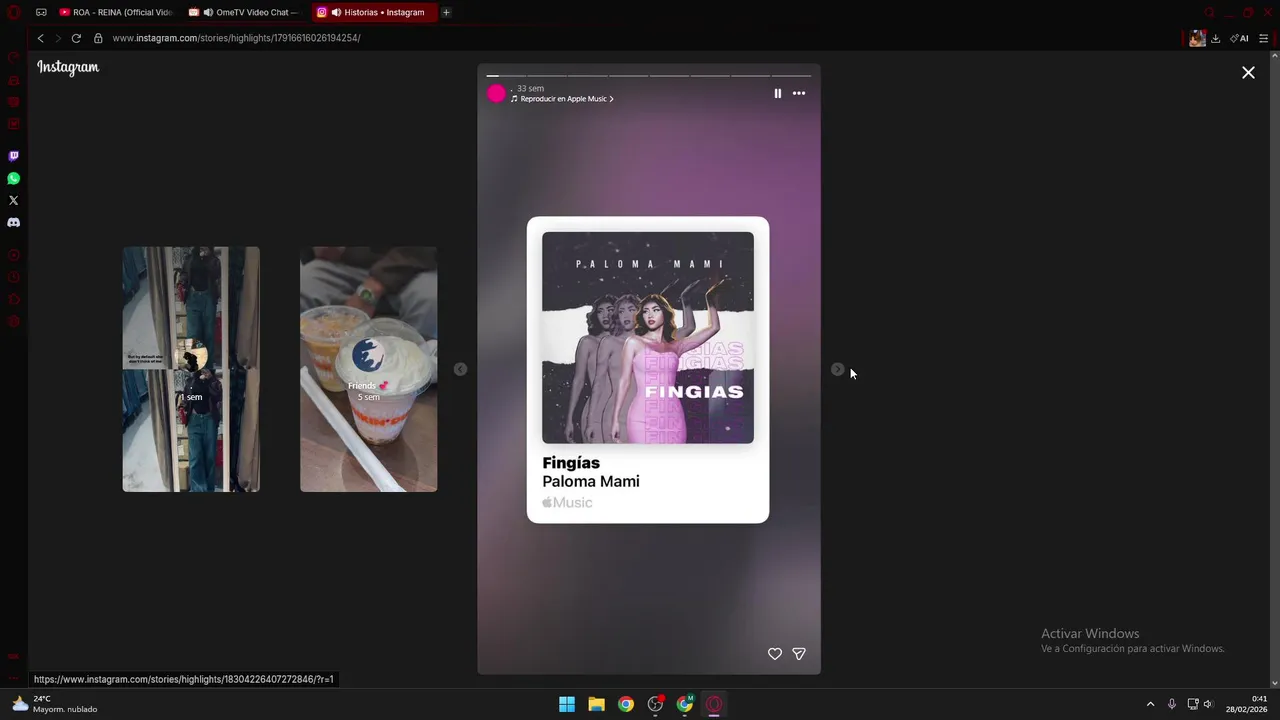1280x720 pixels.
Task: Open the taskbar clock and date
Action: tap(1247, 704)
